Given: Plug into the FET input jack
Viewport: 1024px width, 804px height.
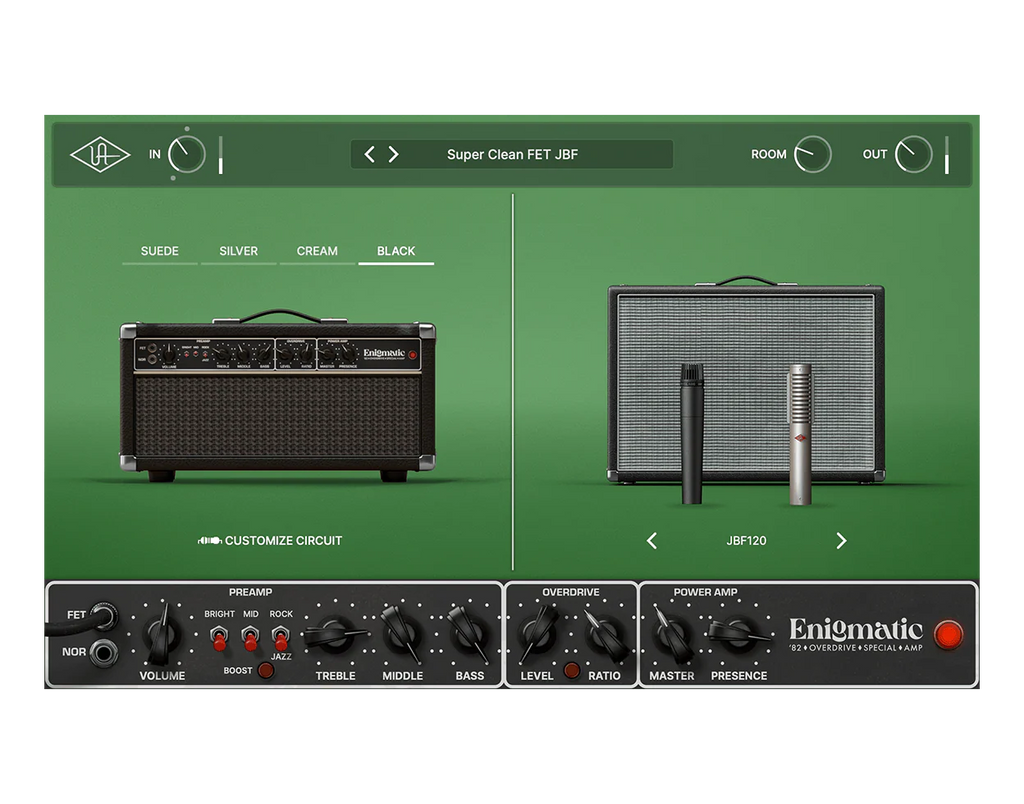Looking at the screenshot, I should pos(103,616).
